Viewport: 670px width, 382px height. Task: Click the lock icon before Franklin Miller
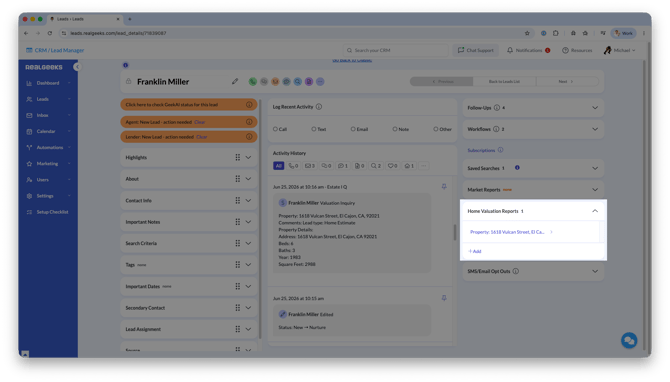[129, 81]
